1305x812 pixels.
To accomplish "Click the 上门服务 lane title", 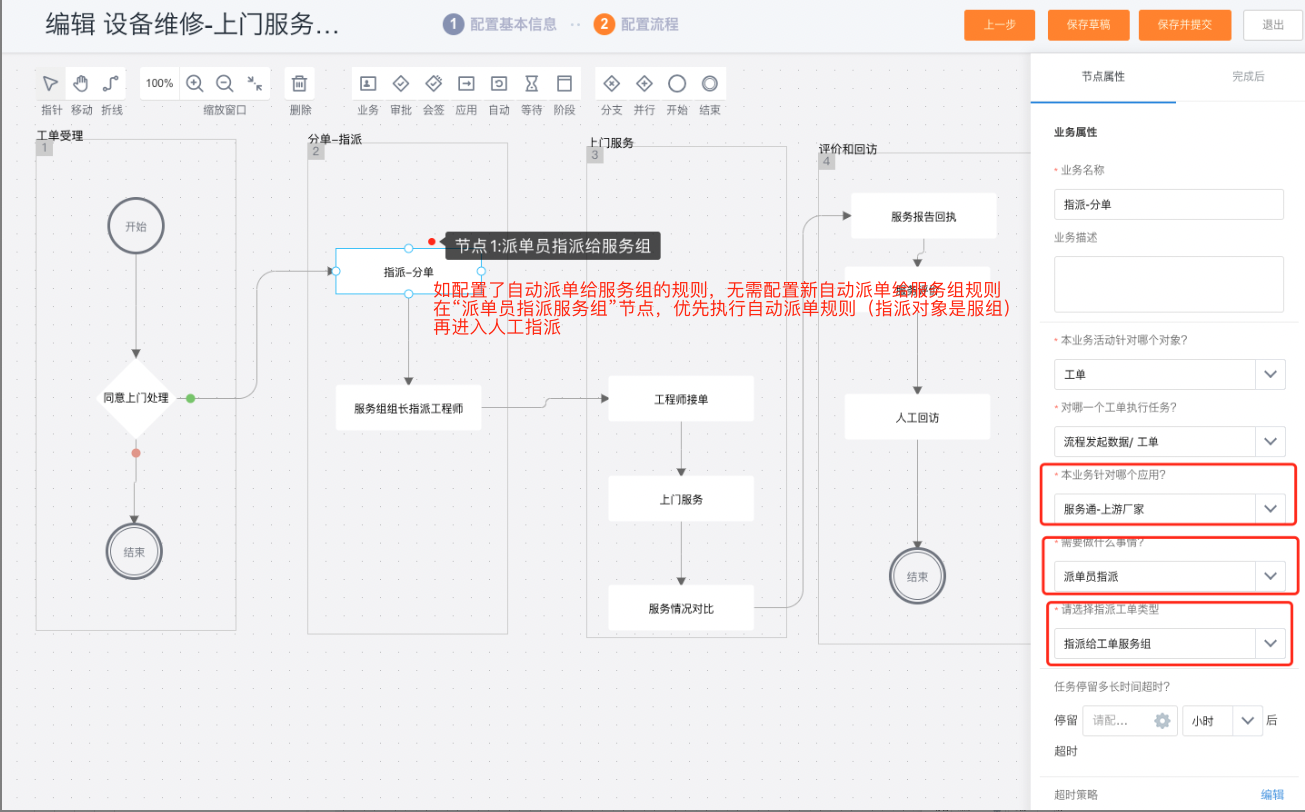I will coord(611,143).
